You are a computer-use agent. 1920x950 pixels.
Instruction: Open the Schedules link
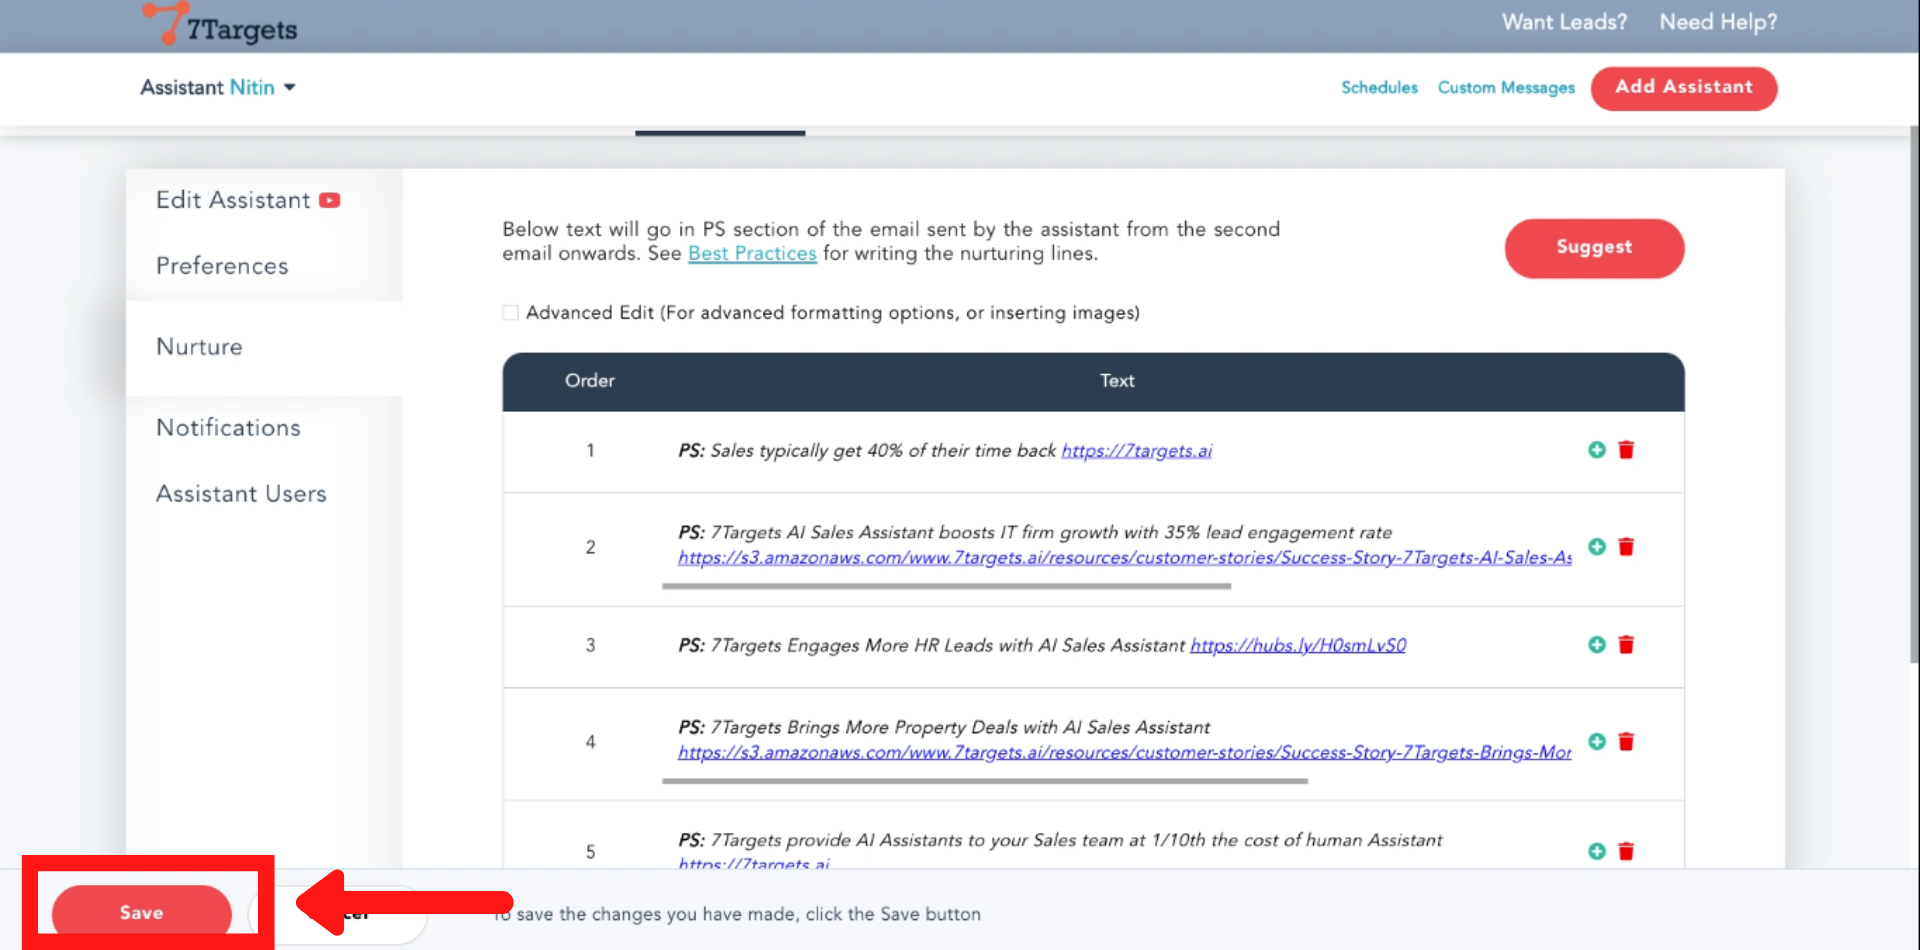[1379, 88]
